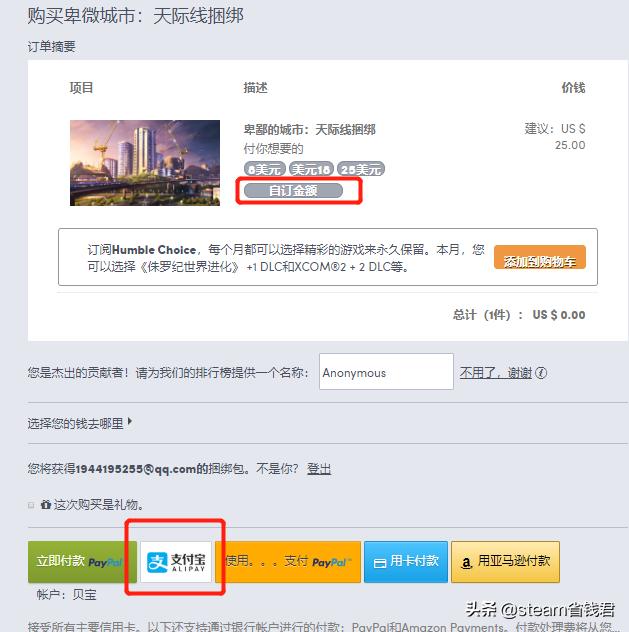Click the help question mark icon
The width and height of the screenshot is (629, 632).
541,373
